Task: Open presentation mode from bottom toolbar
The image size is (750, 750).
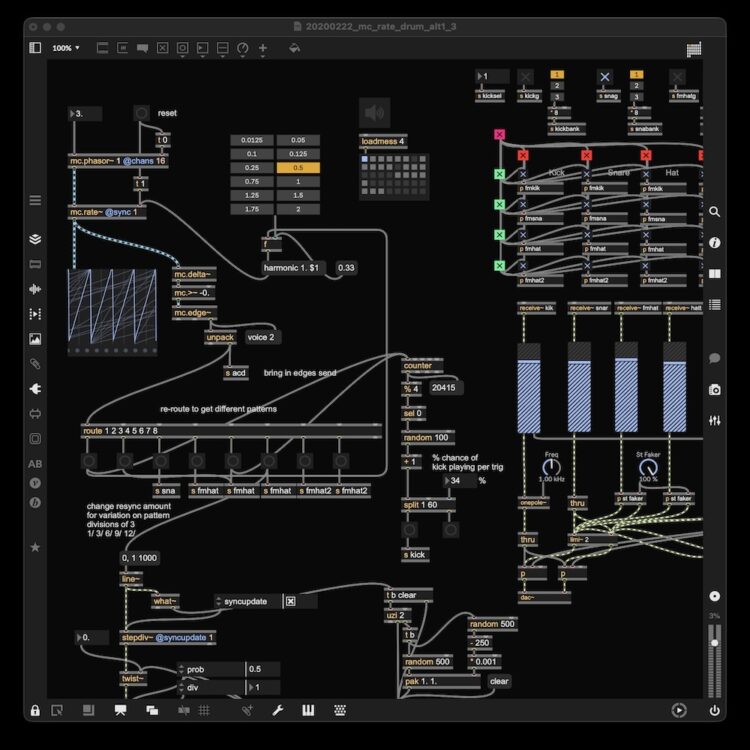Action: tap(120, 710)
